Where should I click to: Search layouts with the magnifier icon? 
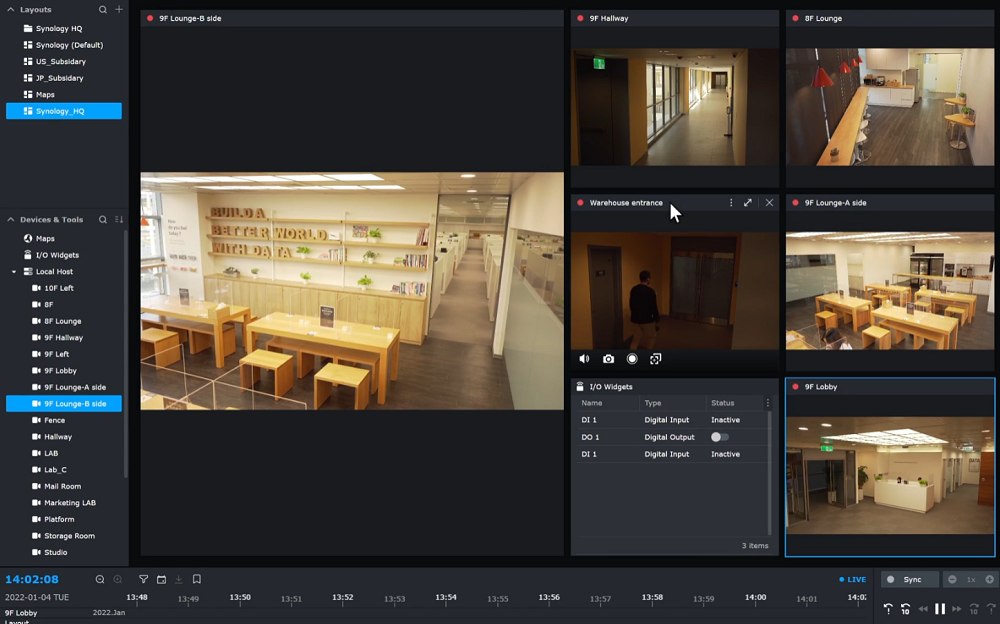pos(103,10)
